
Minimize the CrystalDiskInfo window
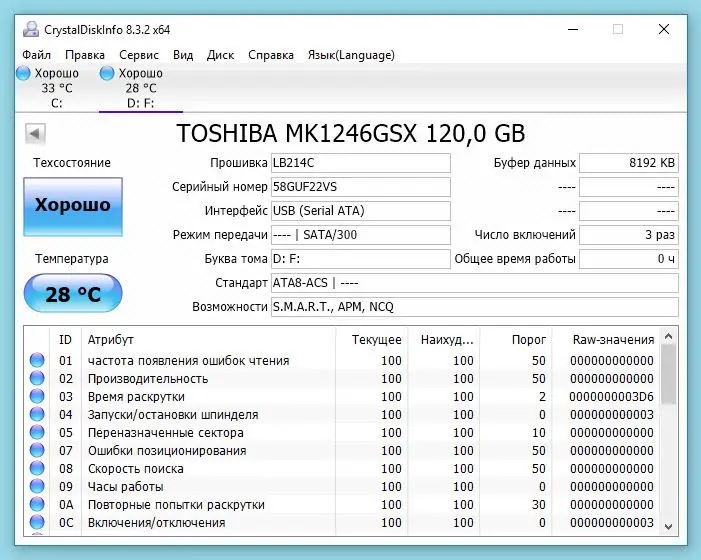pos(573,29)
